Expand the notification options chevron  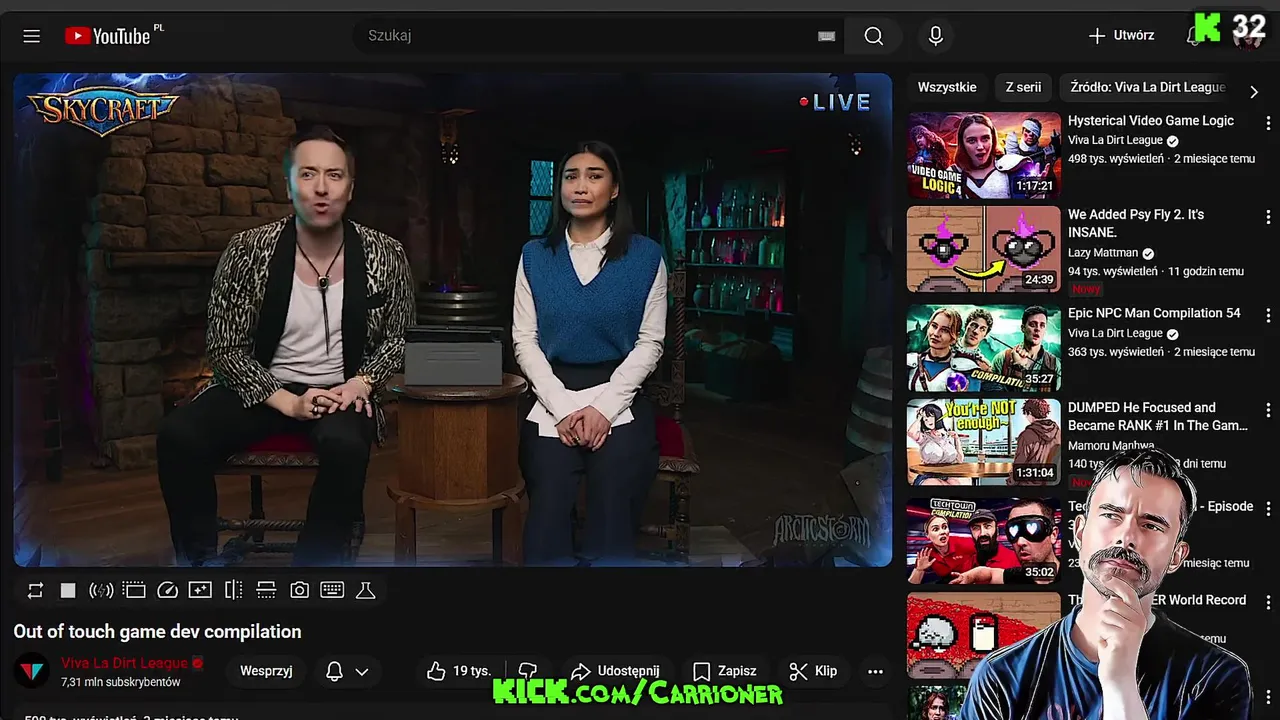[x=362, y=672]
